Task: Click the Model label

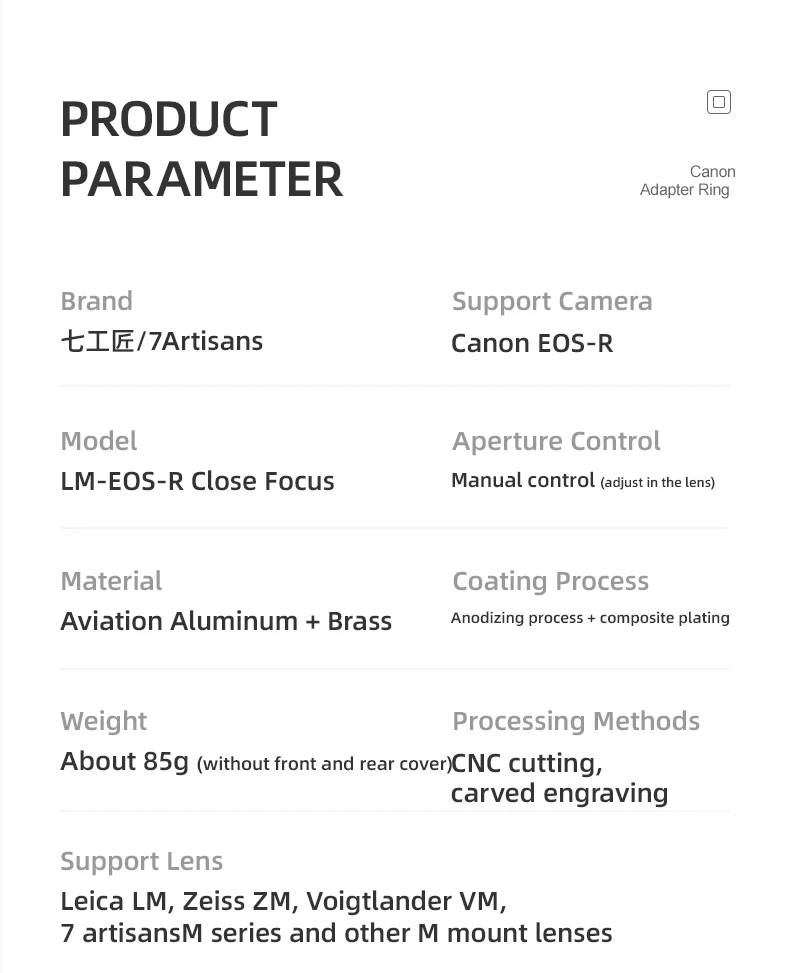Action: [x=99, y=441]
